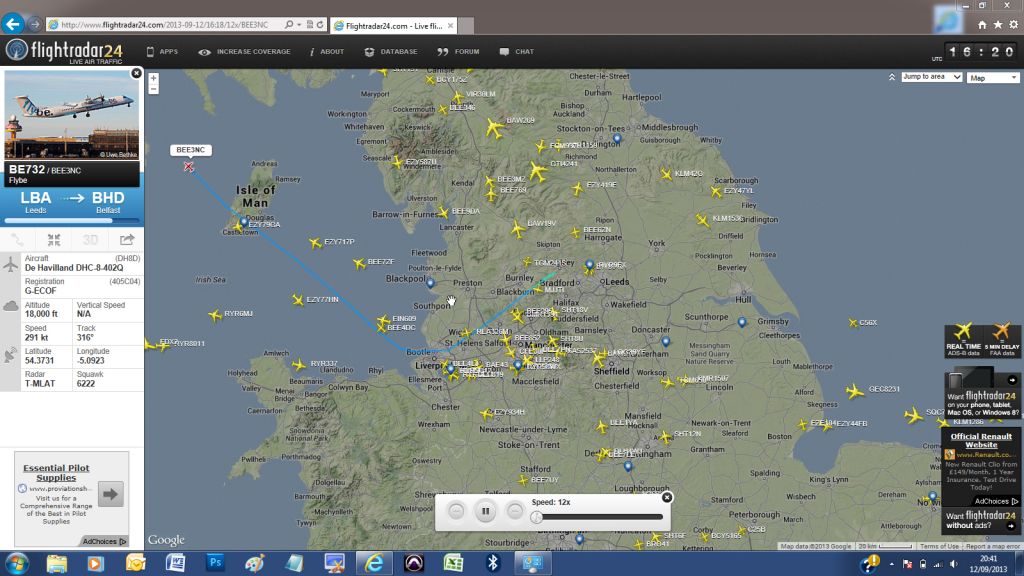
Task: Open the Increase Coverage menu item
Action: pos(245,52)
